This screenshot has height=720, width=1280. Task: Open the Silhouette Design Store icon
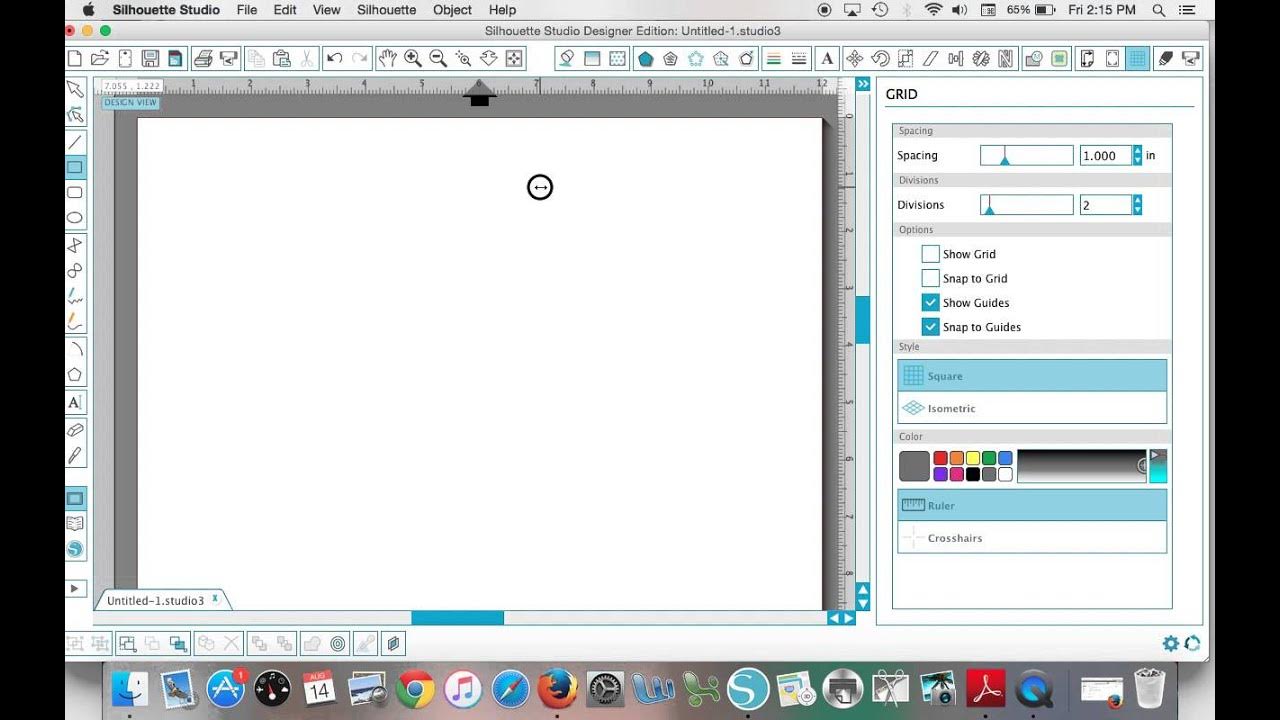pyautogui.click(x=75, y=549)
